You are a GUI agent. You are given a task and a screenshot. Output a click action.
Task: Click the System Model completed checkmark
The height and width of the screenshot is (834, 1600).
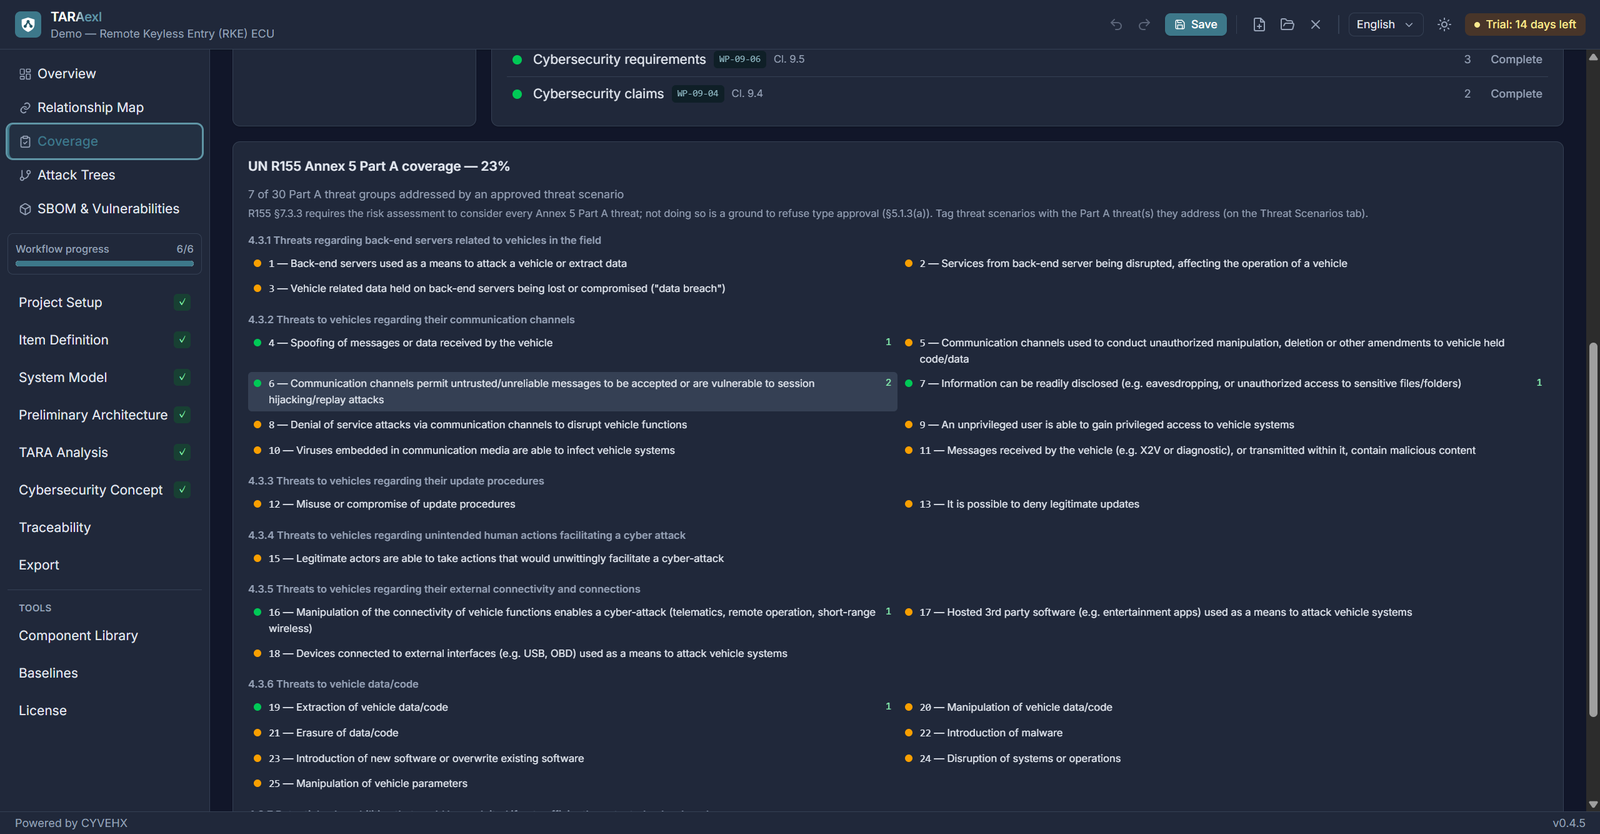[x=182, y=377]
